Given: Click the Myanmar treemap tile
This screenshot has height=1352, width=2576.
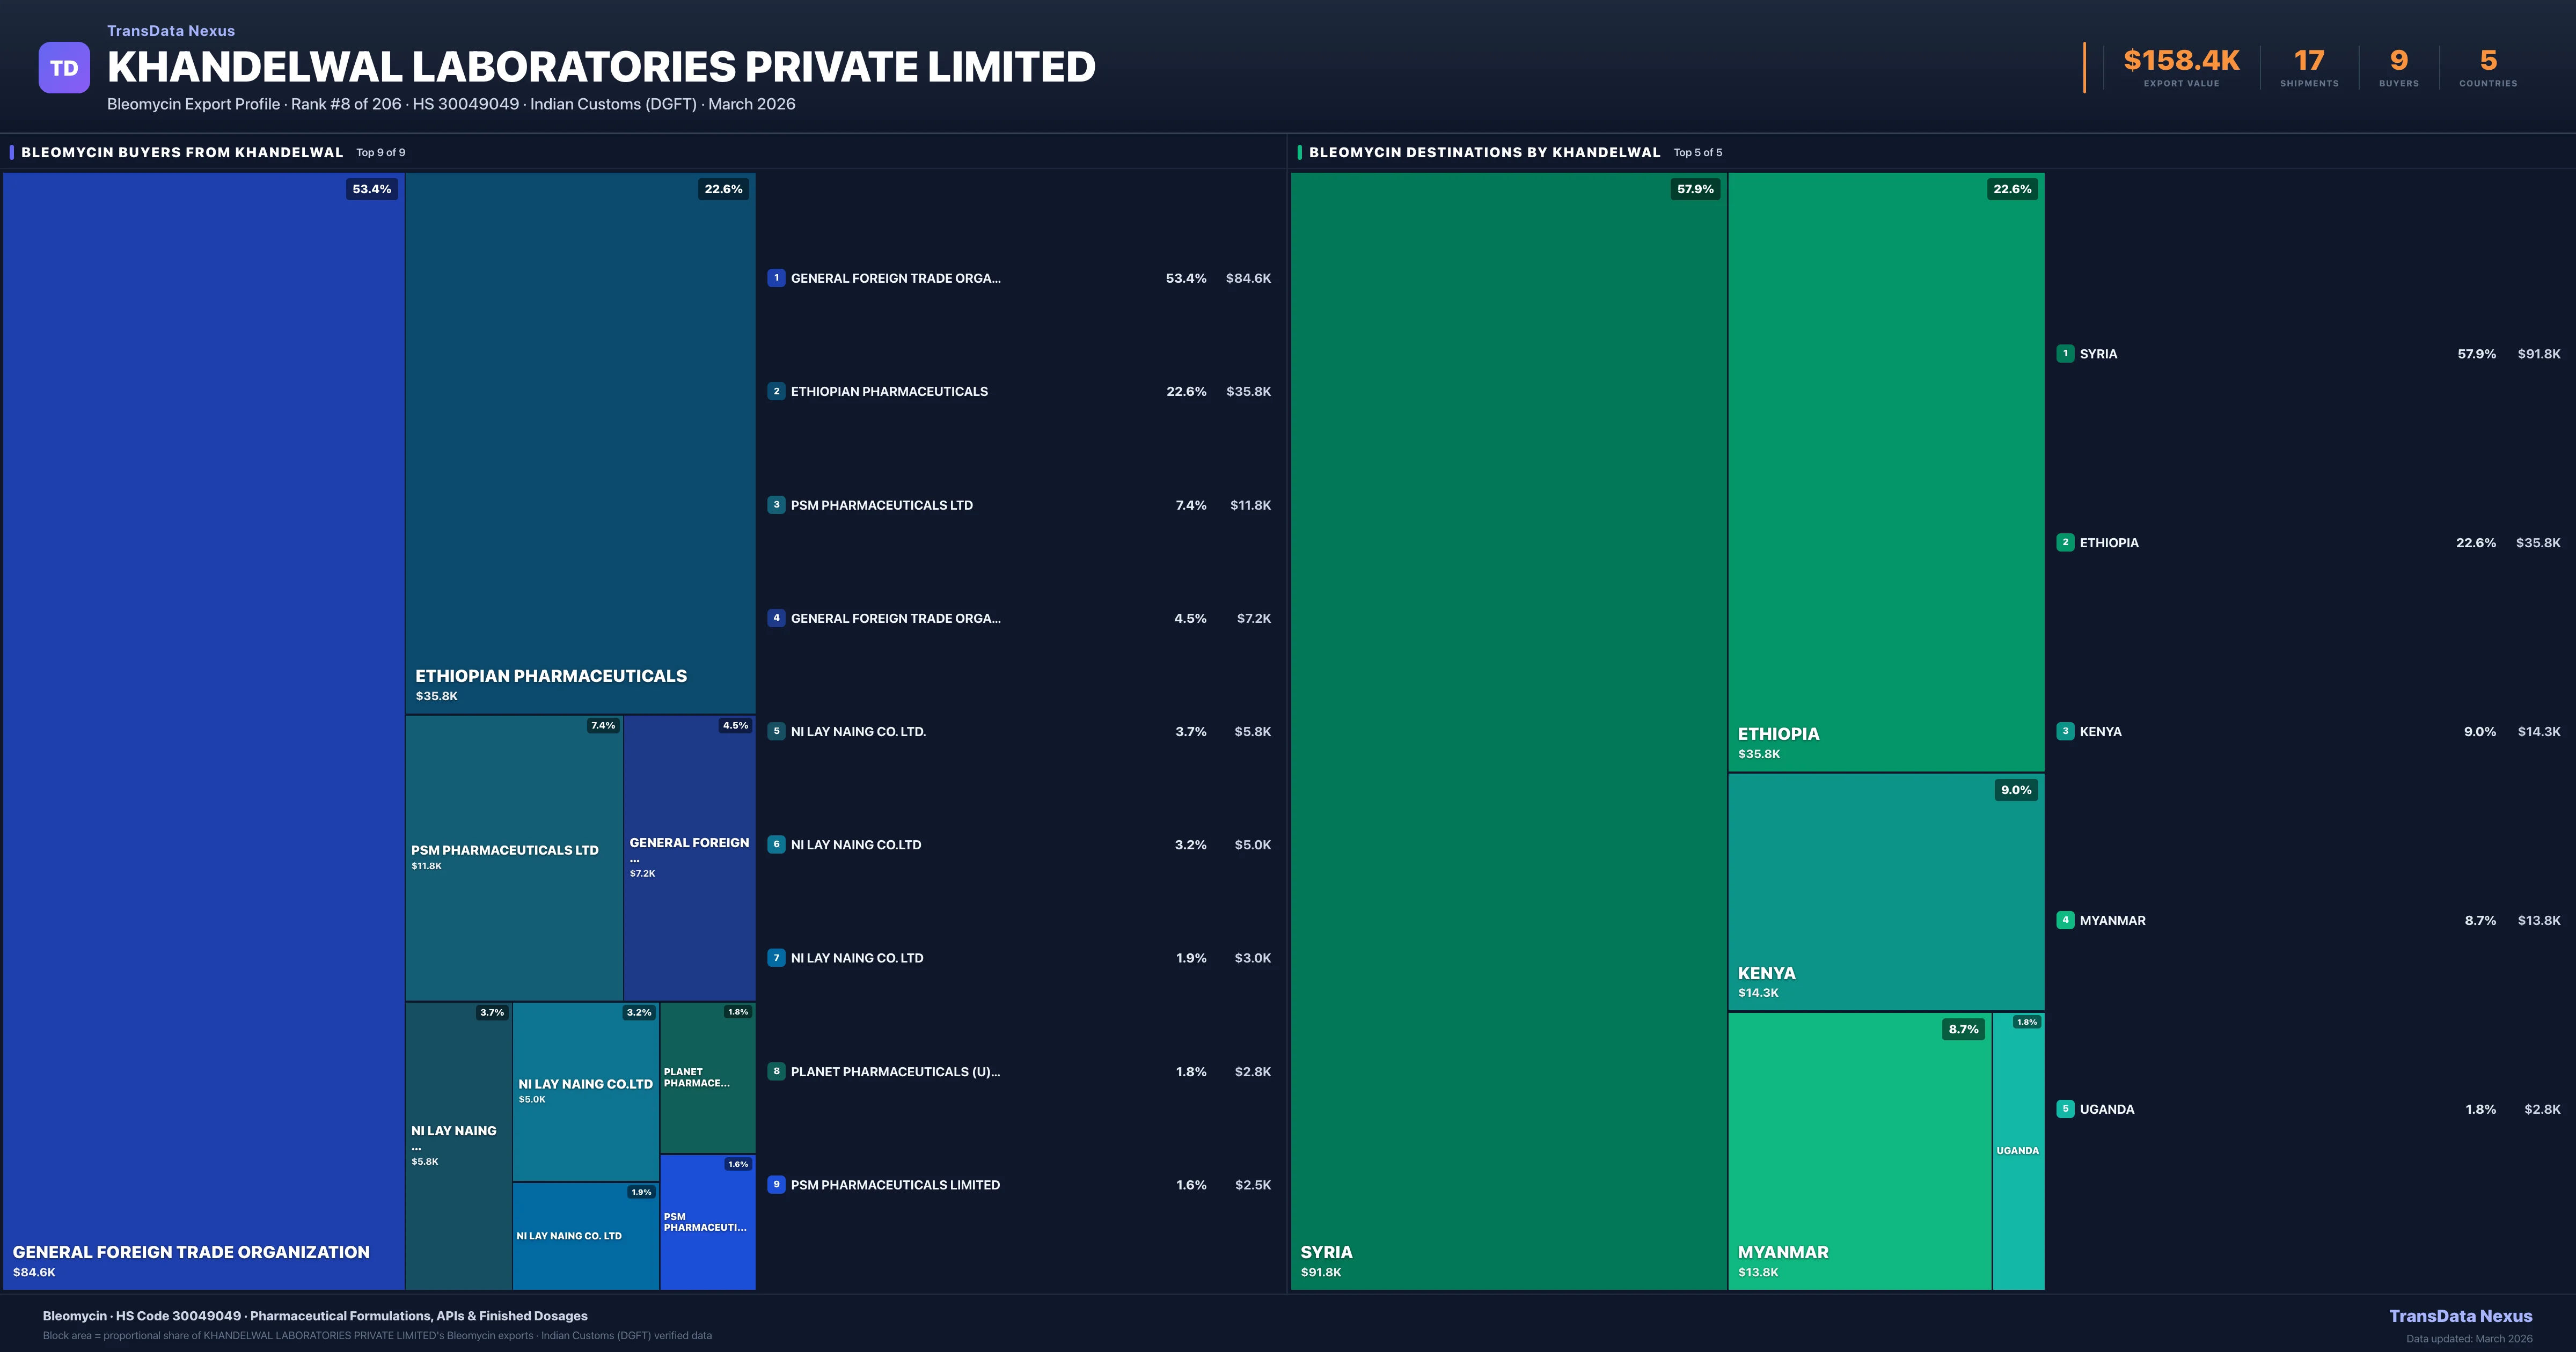Looking at the screenshot, I should click(x=1859, y=1150).
